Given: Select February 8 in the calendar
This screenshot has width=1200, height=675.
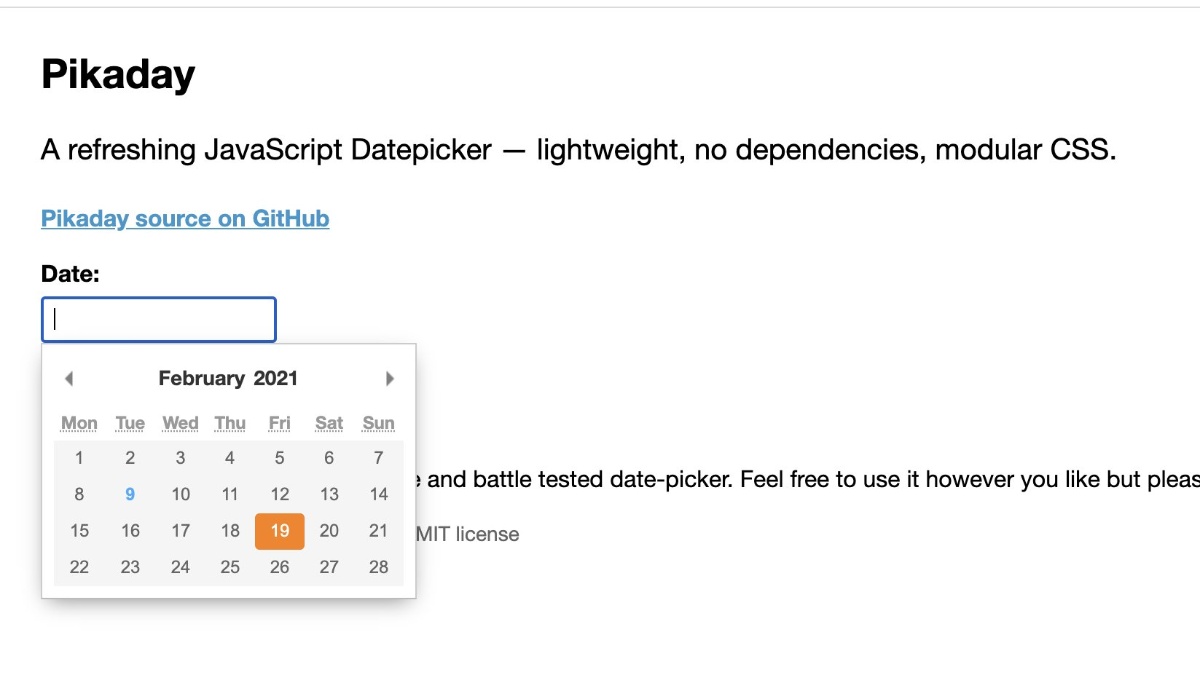Looking at the screenshot, I should pyautogui.click(x=80, y=495).
